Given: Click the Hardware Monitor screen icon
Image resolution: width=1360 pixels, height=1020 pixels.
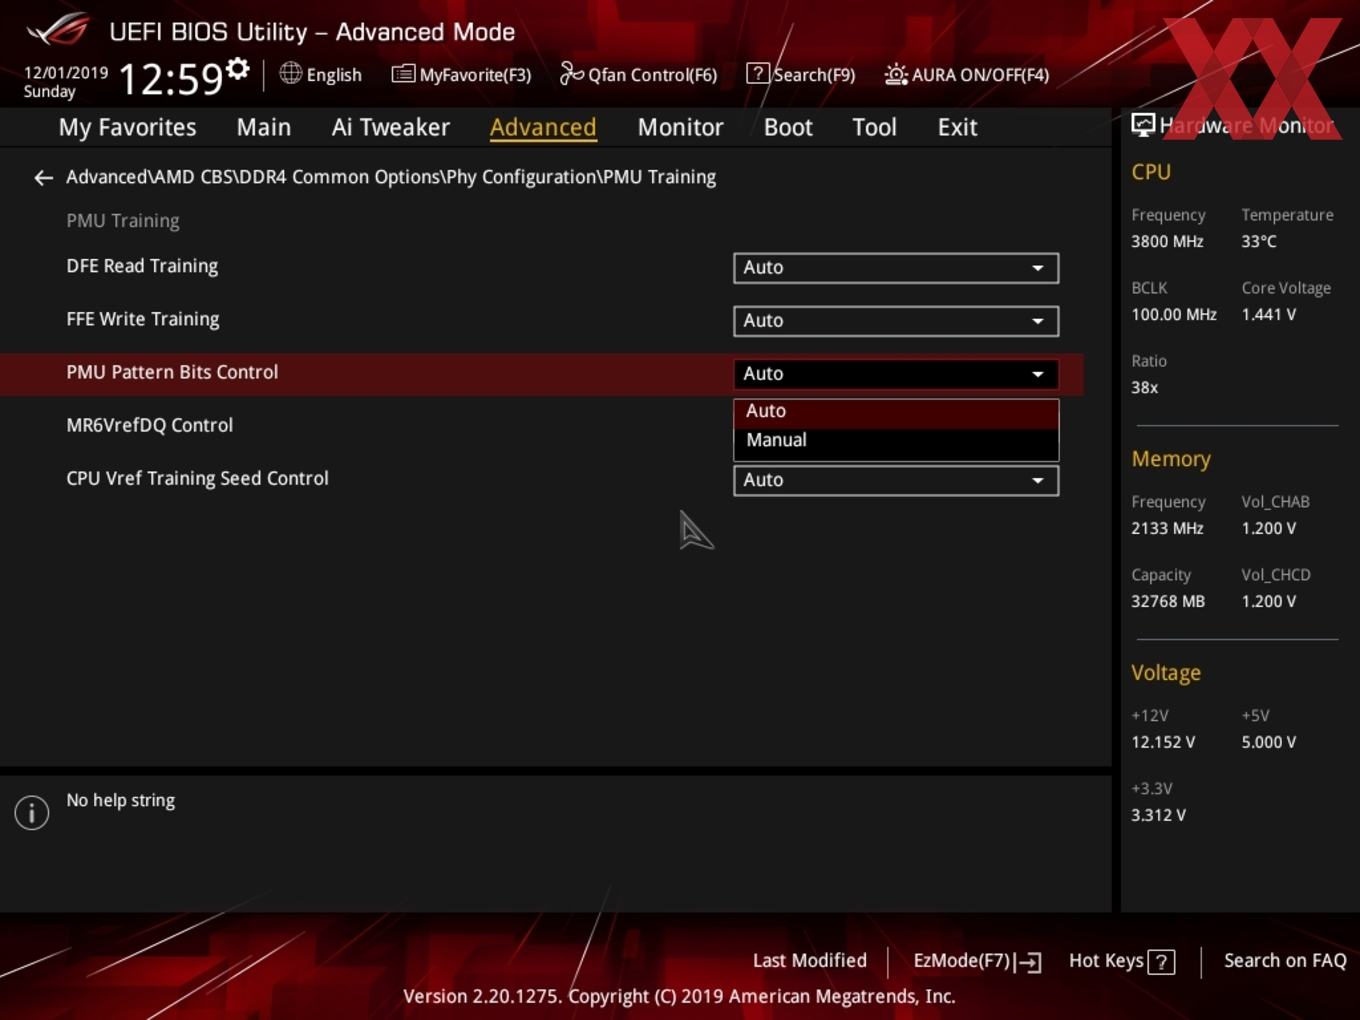Looking at the screenshot, I should [1143, 125].
